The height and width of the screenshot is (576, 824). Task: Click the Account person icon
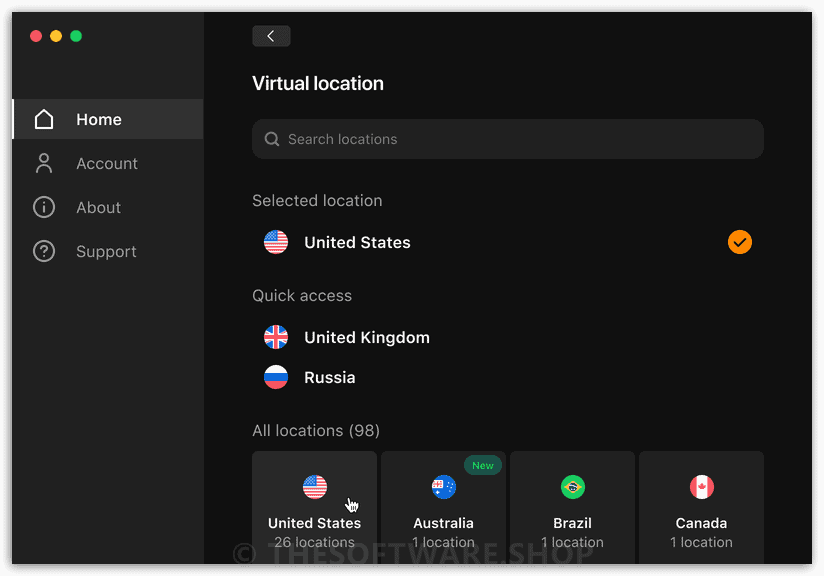coord(44,163)
